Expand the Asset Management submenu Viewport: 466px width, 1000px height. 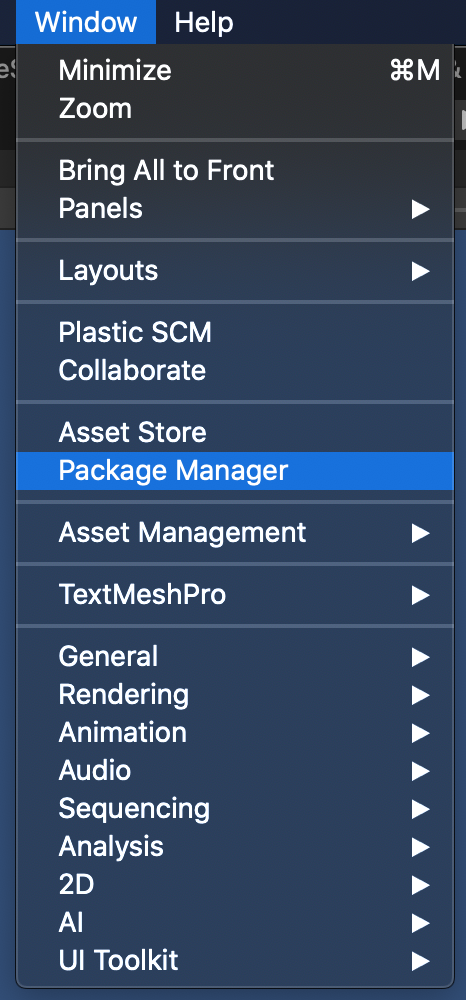coord(235,533)
